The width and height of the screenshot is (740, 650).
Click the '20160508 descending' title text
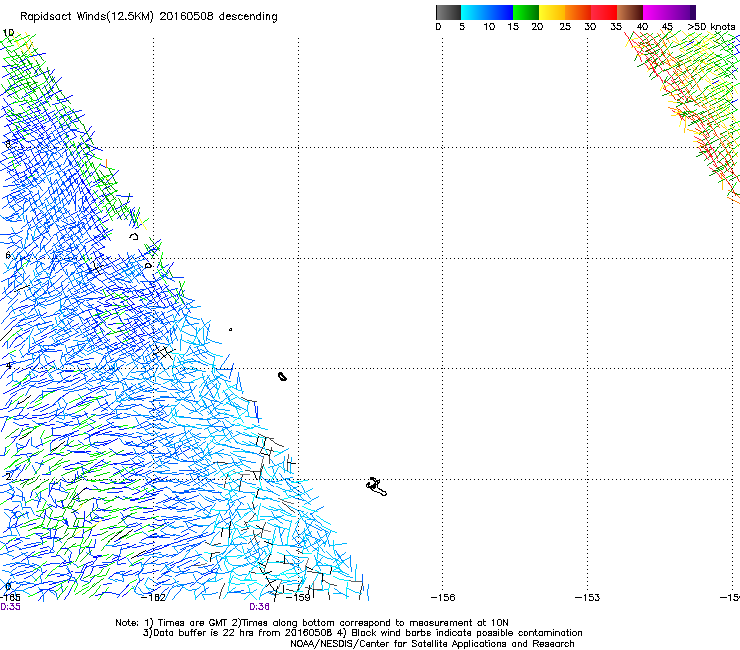tap(219, 17)
